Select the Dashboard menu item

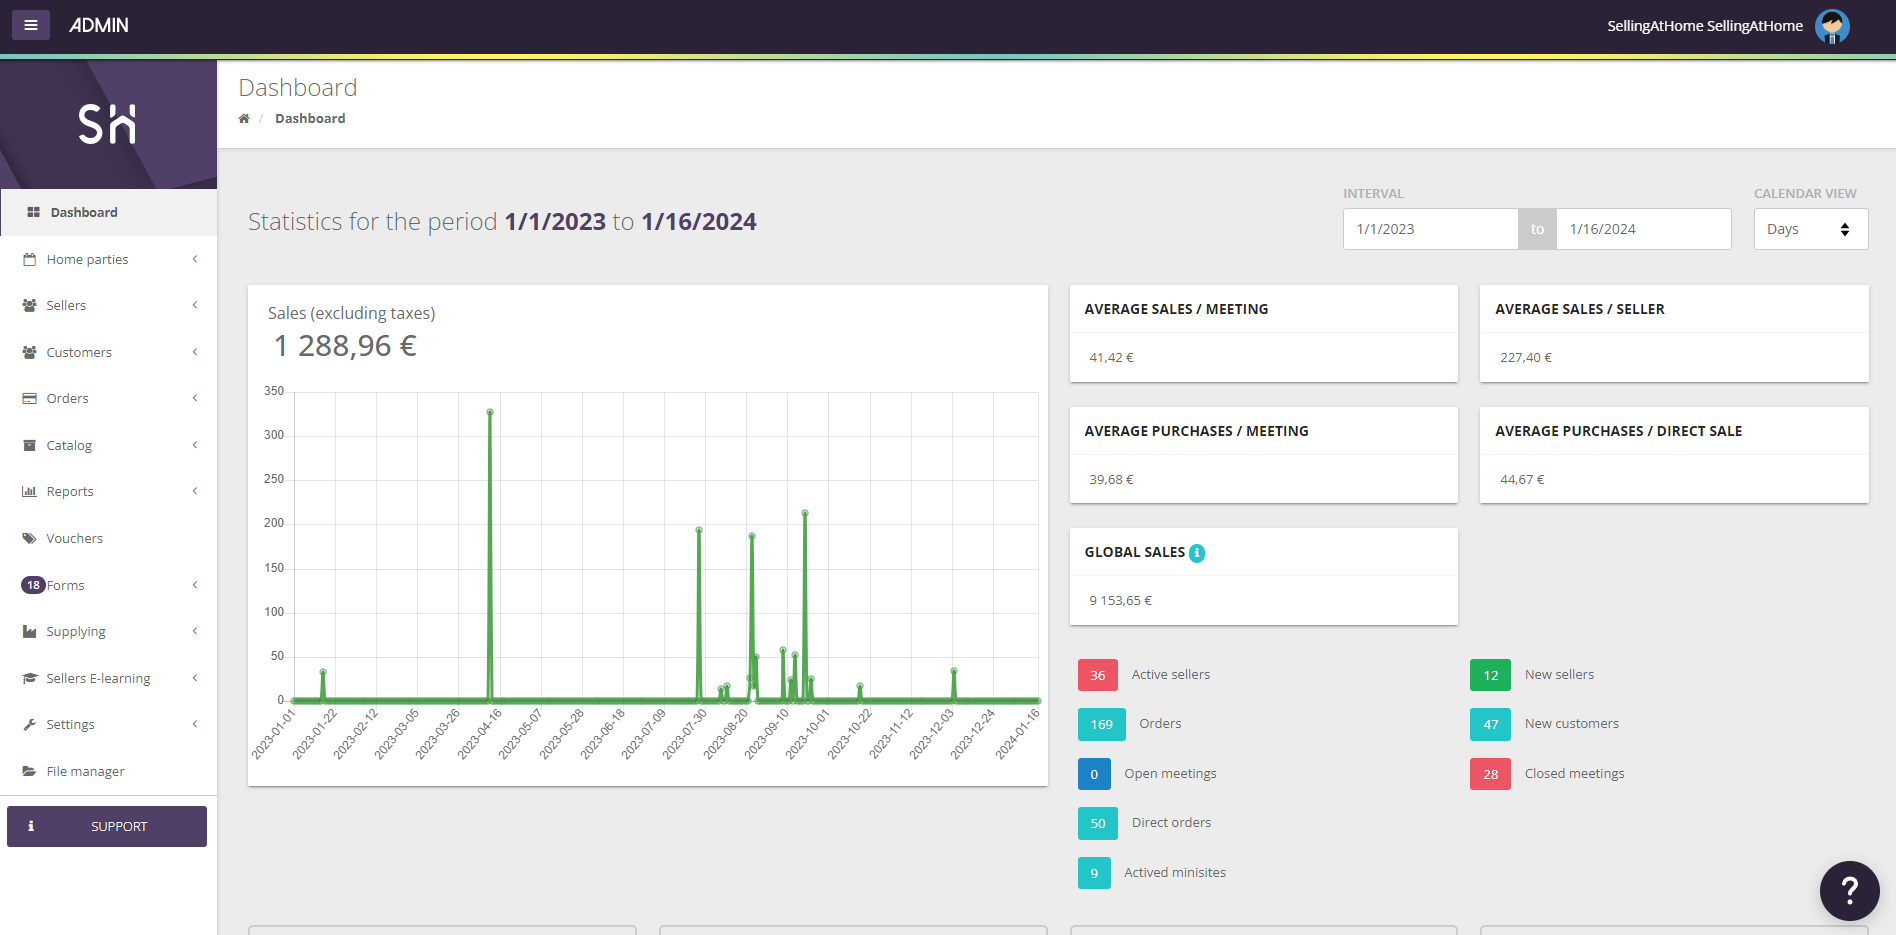84,212
